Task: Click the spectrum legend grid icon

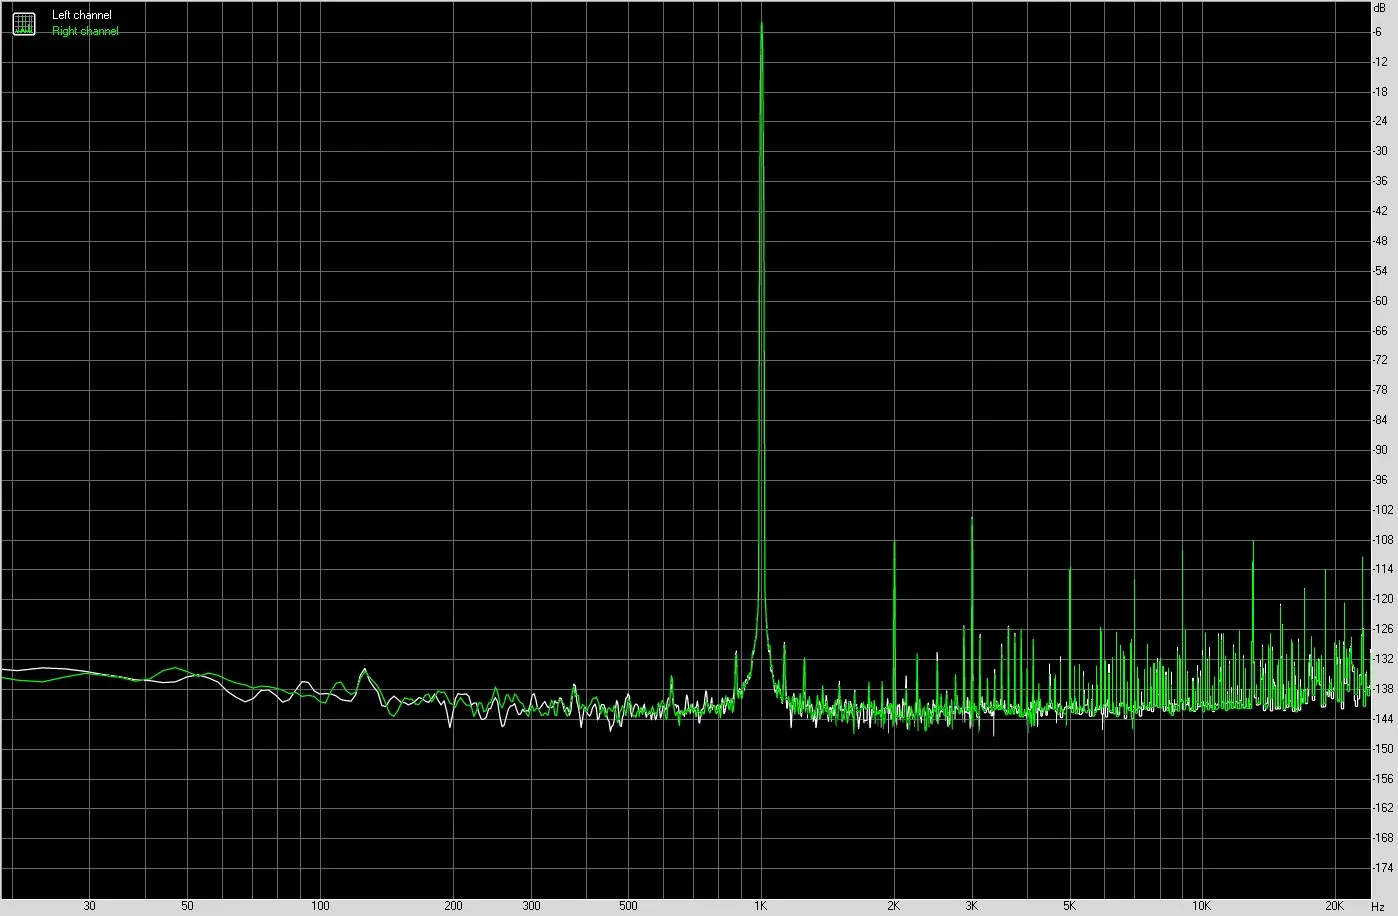Action: coord(23,23)
